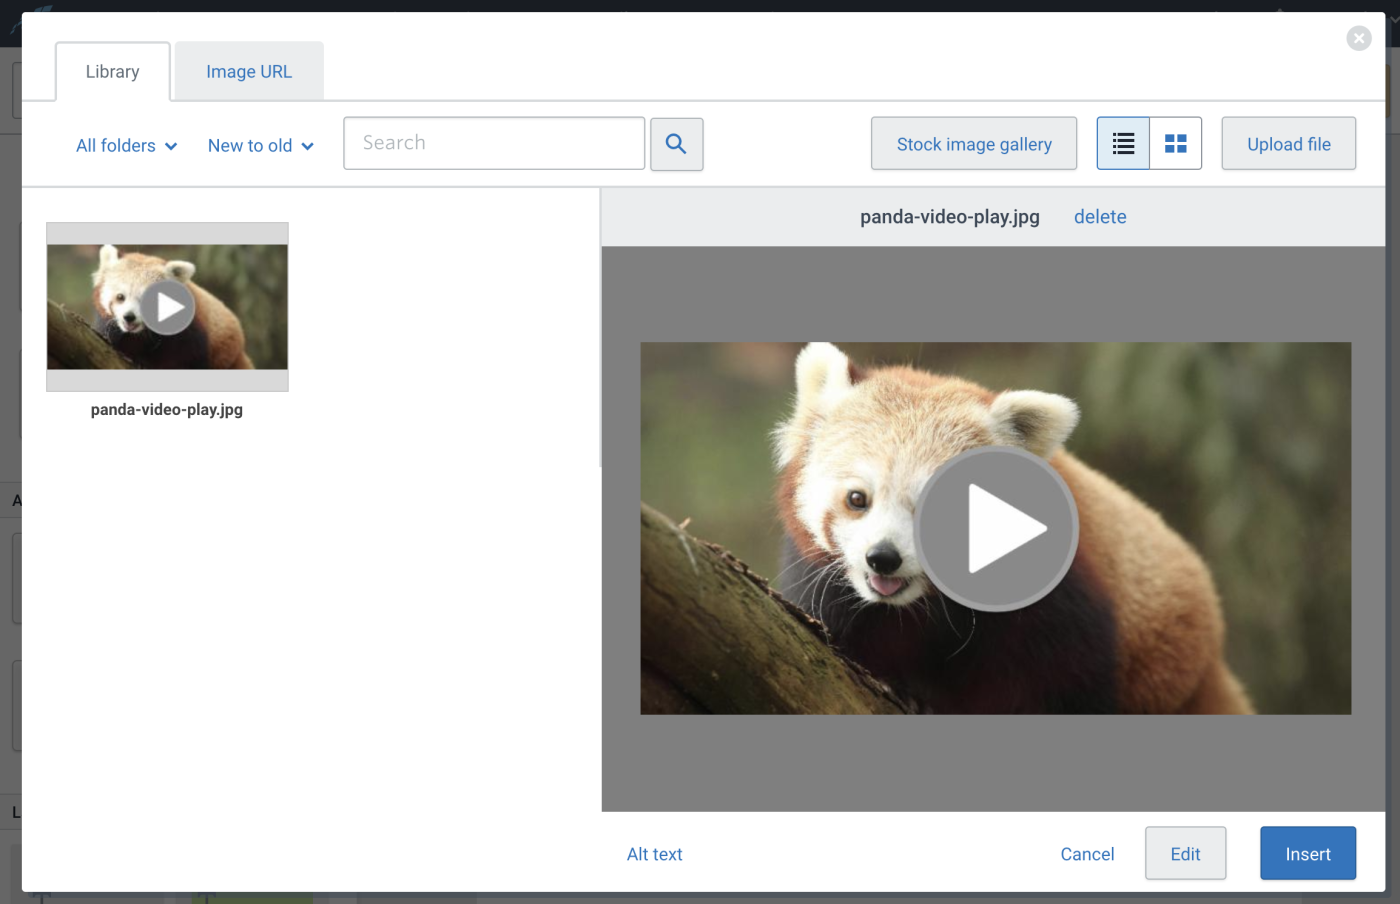Focus the Search input field
This screenshot has height=904, width=1400.
[494, 143]
